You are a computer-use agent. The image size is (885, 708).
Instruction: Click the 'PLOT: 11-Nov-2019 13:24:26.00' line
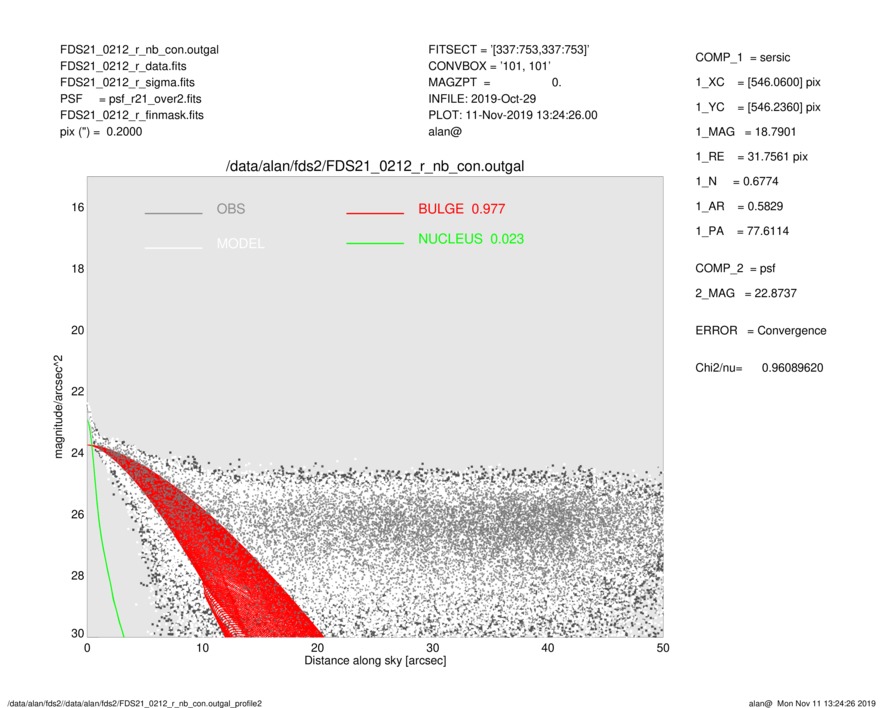[512, 115]
